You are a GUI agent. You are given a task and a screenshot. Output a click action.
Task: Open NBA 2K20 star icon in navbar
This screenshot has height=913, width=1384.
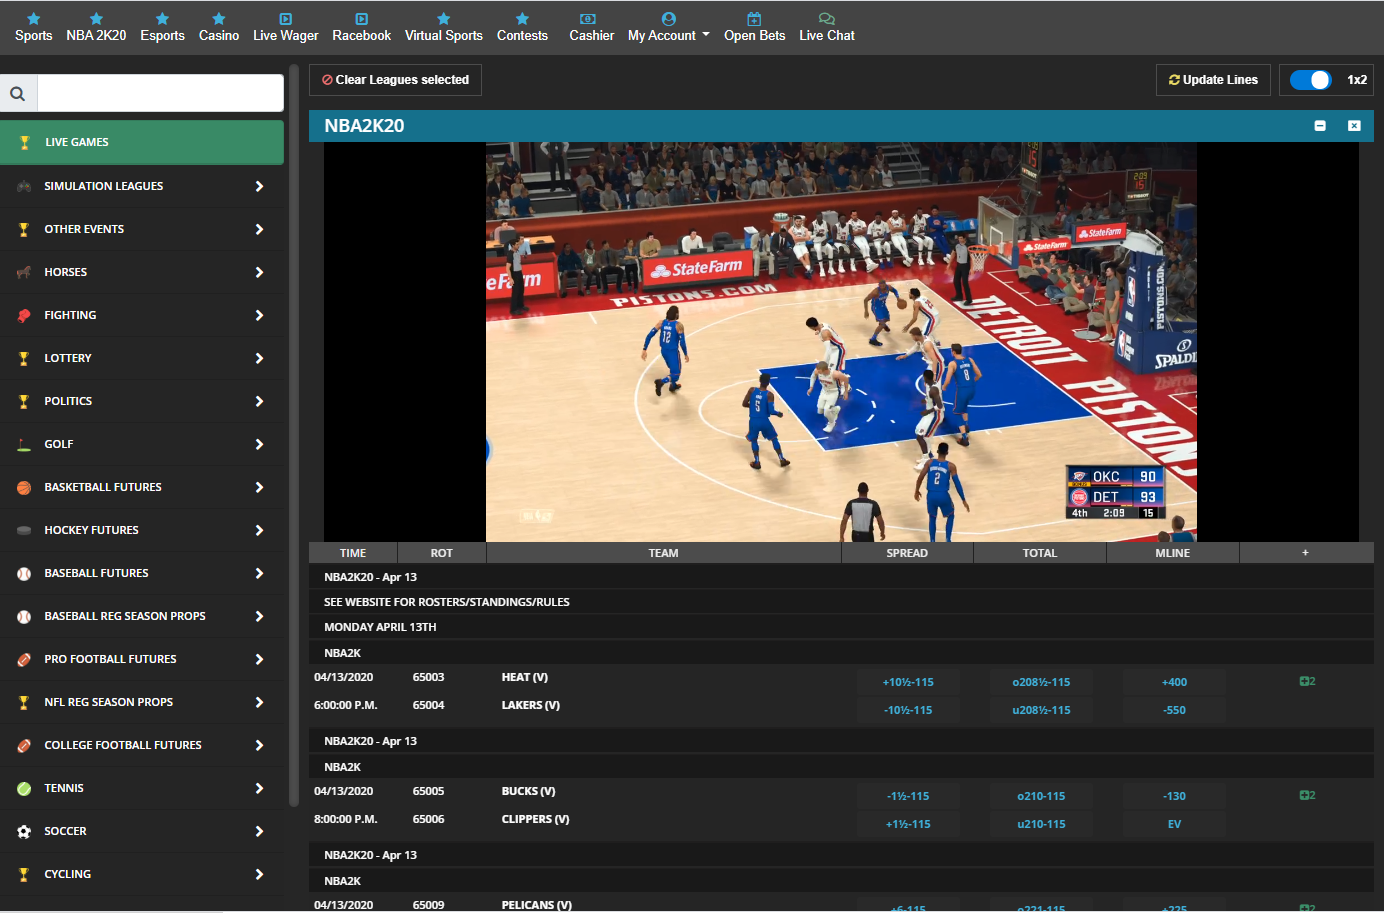96,18
